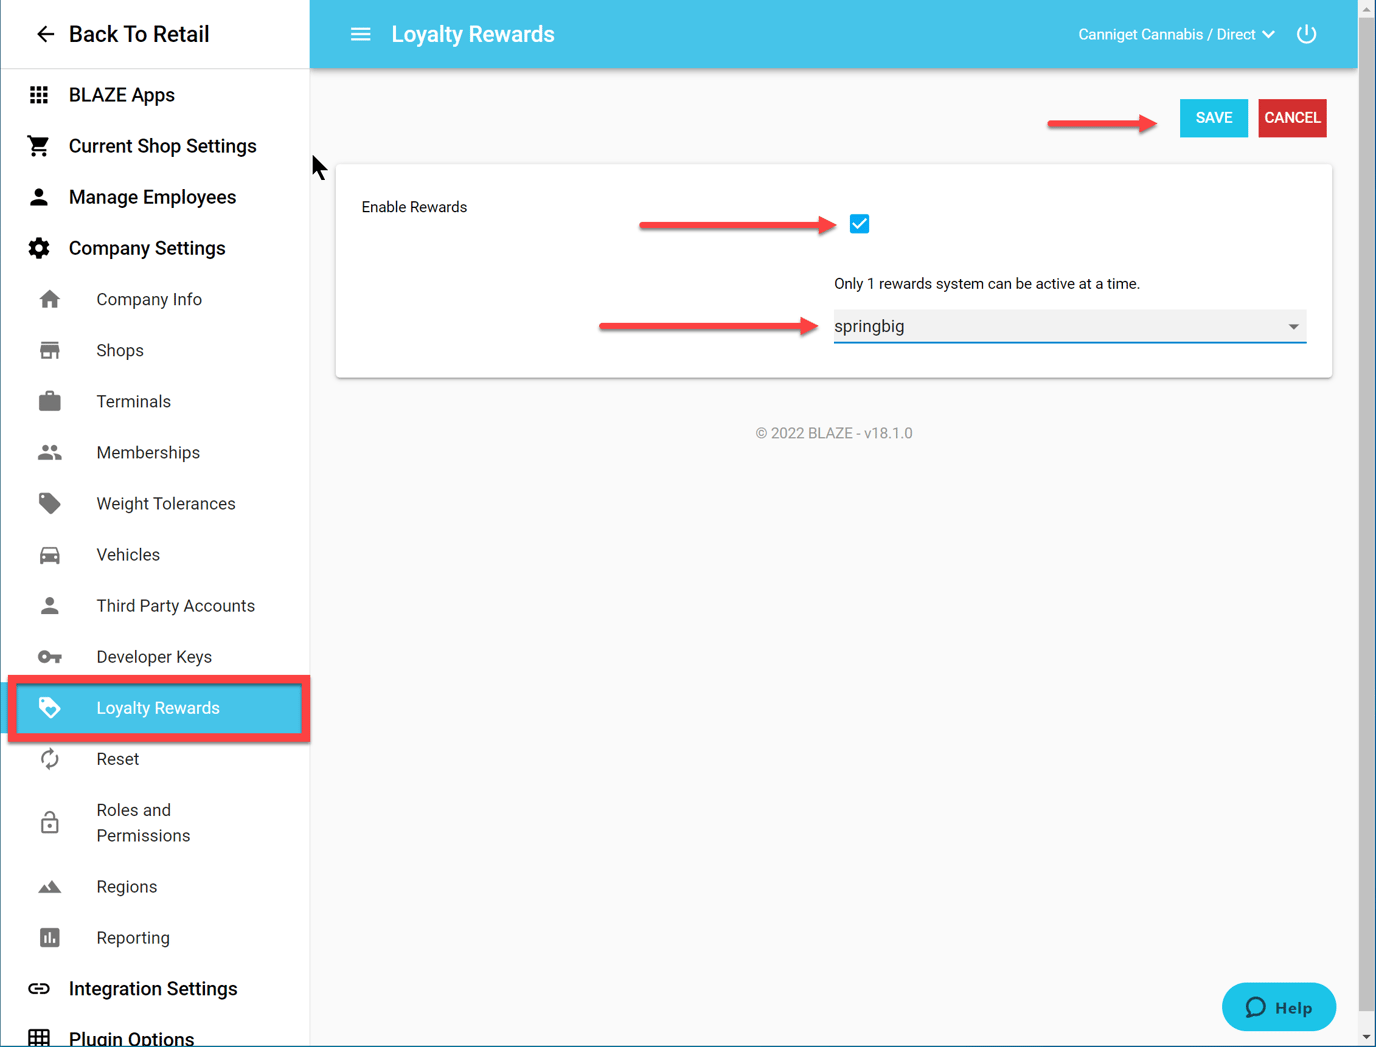Click the BLAZE Apps grid icon
The height and width of the screenshot is (1047, 1376).
click(39, 95)
